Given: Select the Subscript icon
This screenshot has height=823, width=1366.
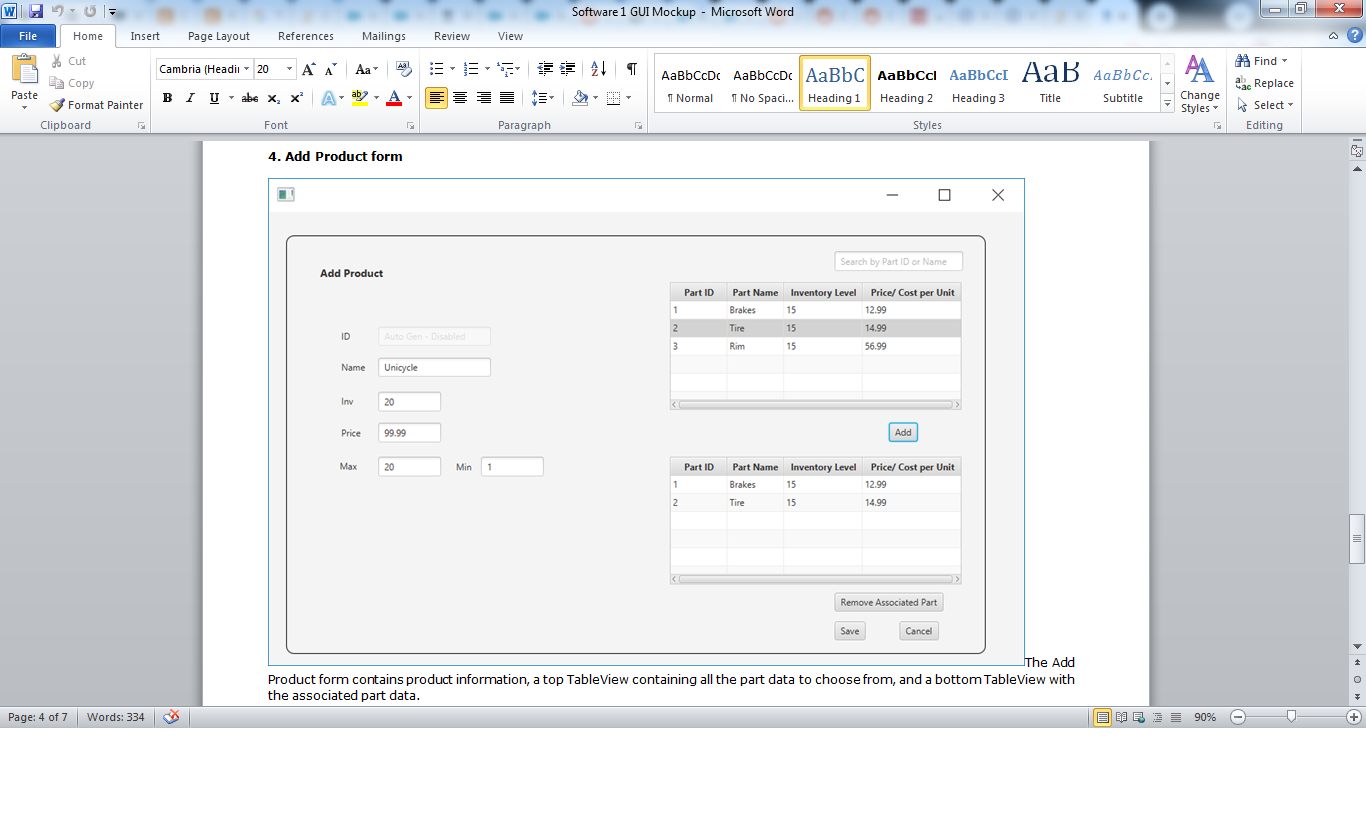Looking at the screenshot, I should (272, 97).
